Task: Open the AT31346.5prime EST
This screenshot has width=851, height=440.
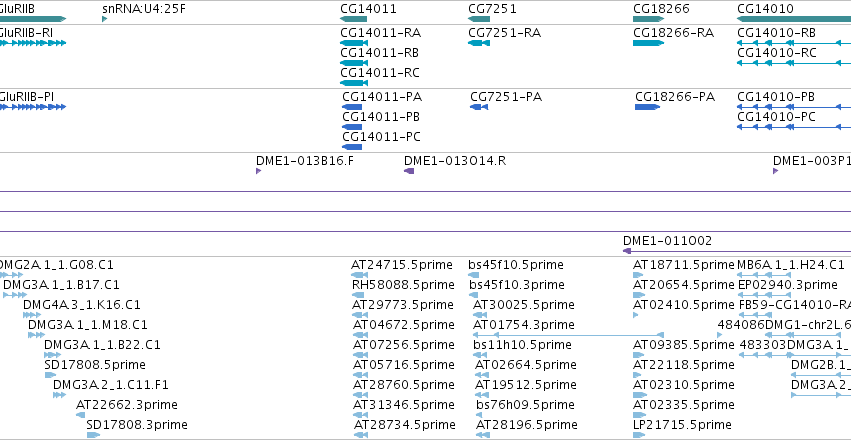Action: [x=359, y=415]
